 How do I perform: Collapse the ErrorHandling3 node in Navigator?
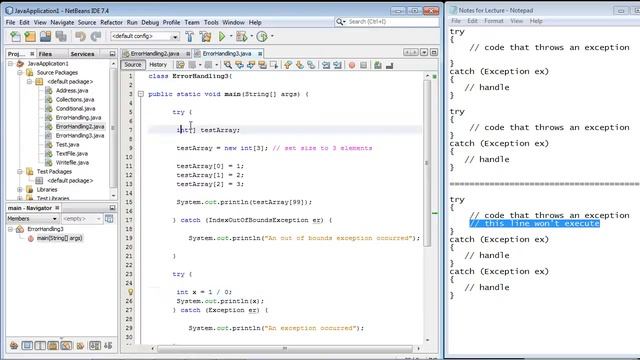pyautogui.click(x=11, y=229)
